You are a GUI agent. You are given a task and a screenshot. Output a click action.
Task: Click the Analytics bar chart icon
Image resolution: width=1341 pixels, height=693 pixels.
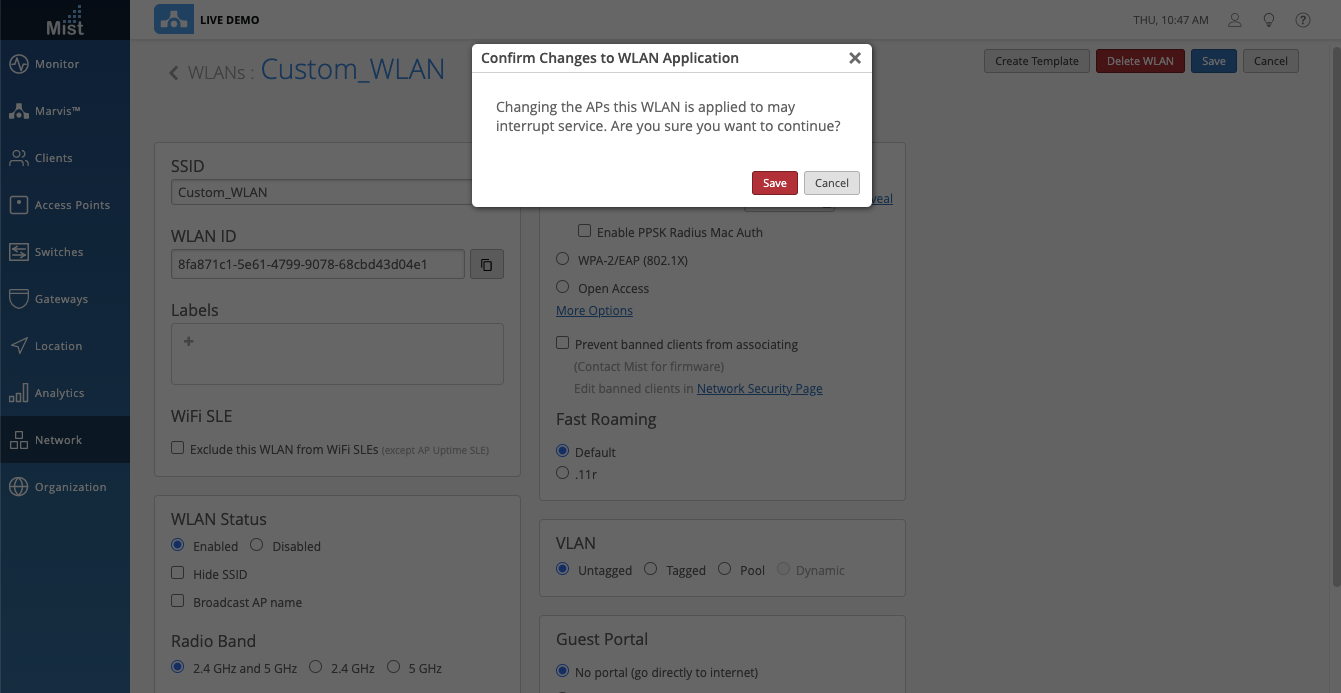(x=18, y=393)
